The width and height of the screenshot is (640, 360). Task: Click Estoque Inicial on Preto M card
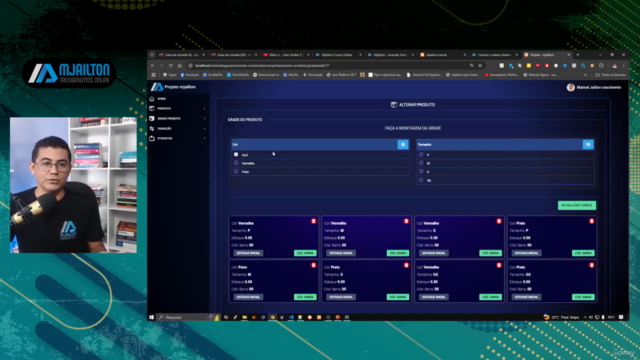point(249,297)
